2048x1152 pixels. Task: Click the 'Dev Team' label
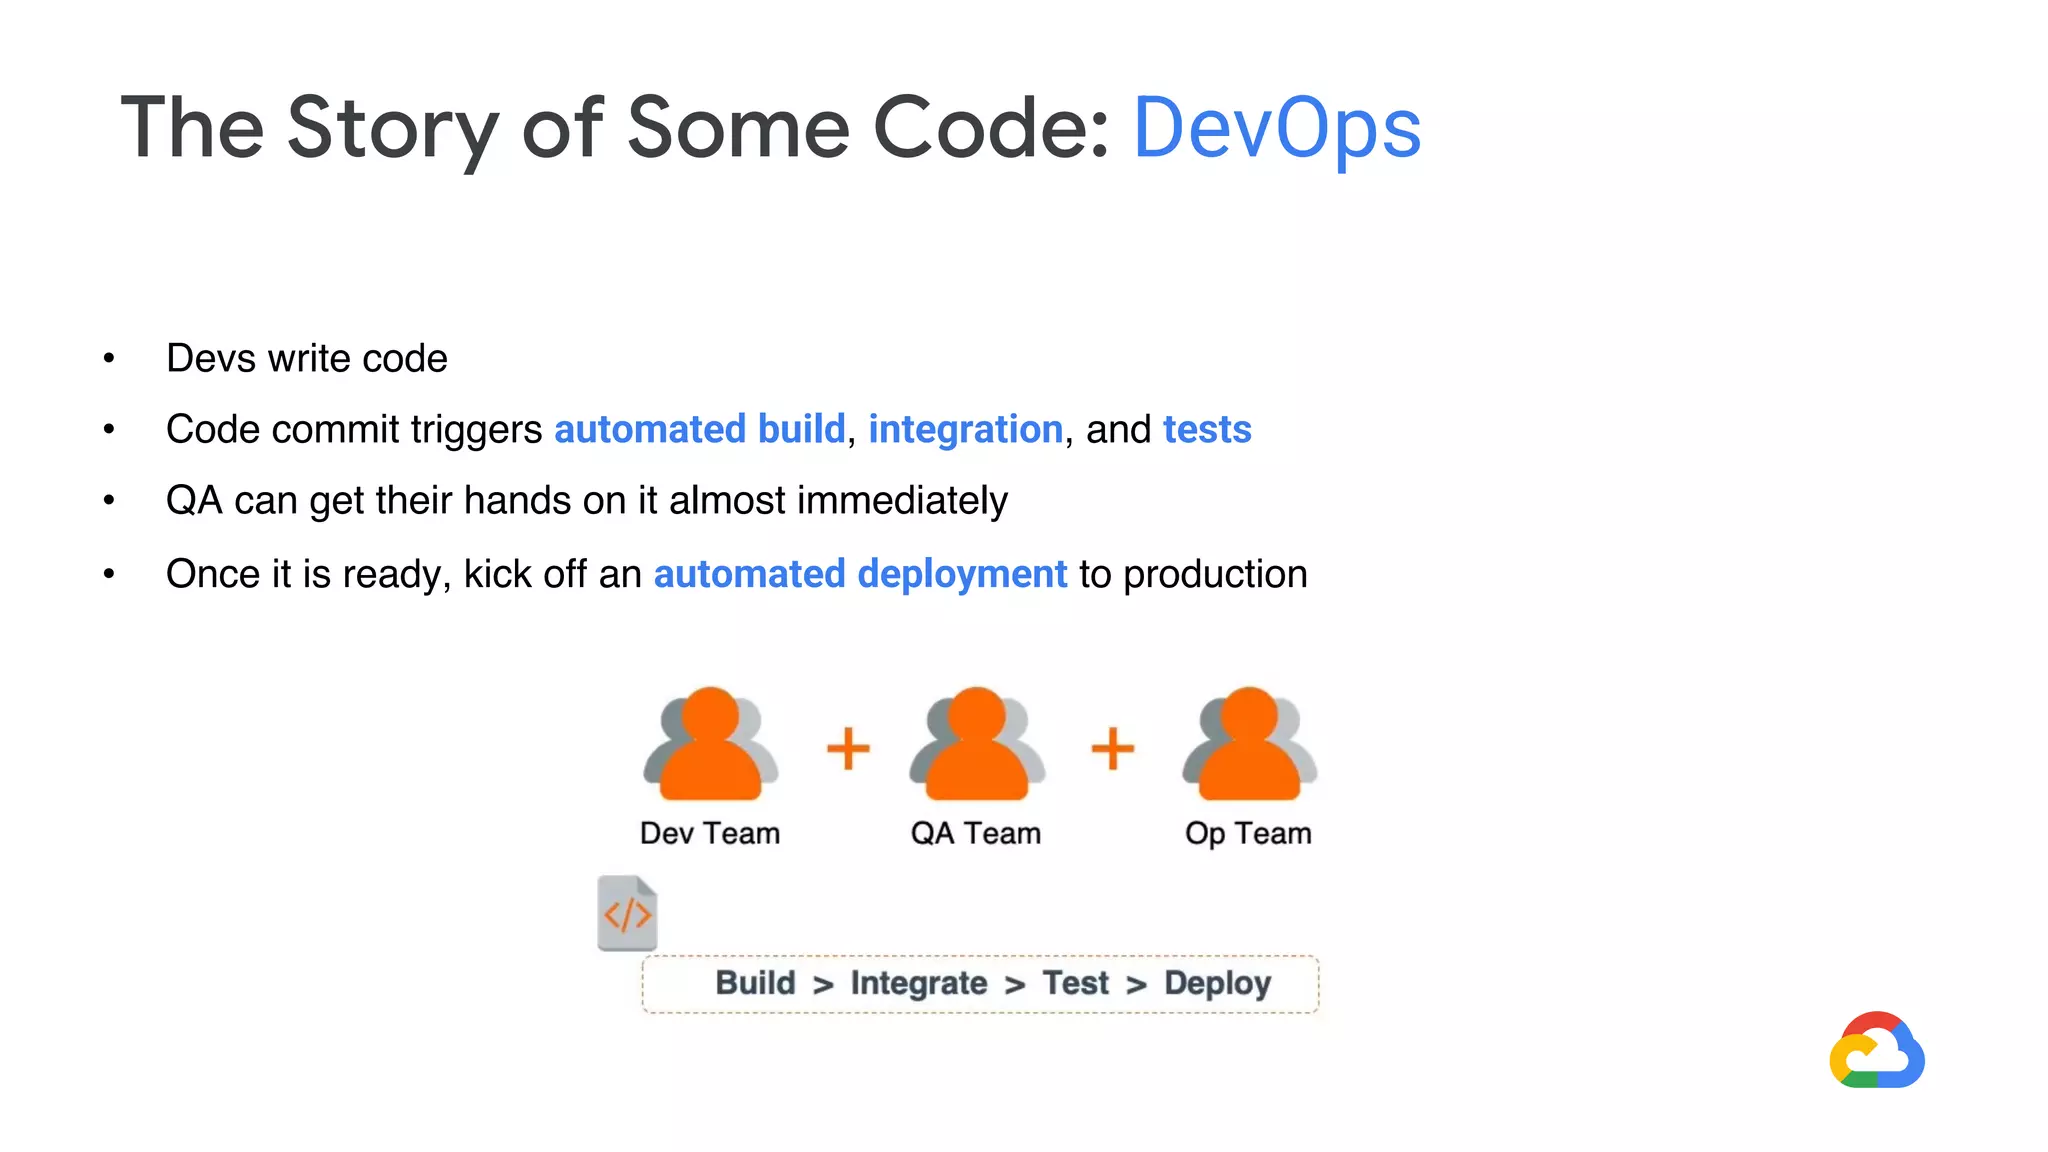click(x=710, y=833)
